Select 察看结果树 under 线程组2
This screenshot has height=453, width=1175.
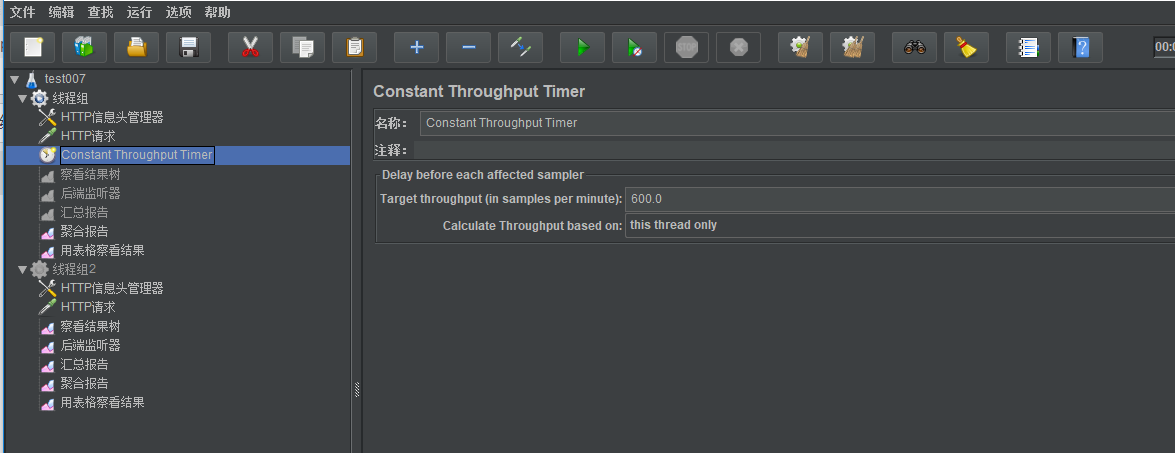[x=91, y=326]
